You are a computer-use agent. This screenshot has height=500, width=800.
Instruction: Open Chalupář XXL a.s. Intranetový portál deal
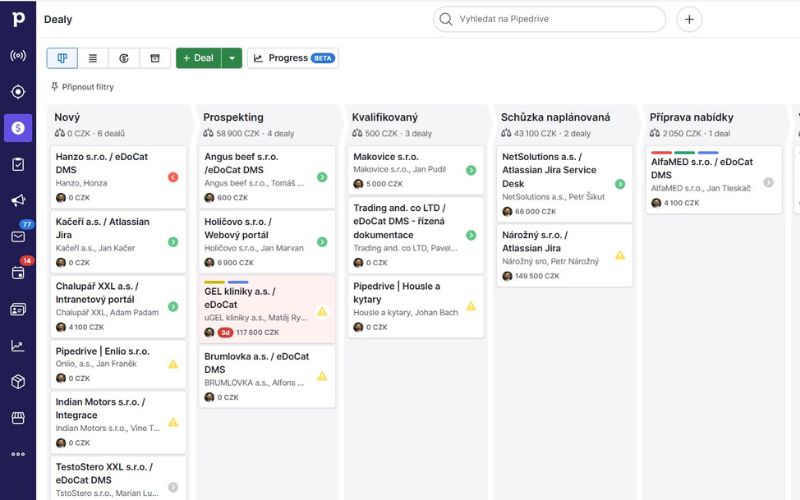pos(118,307)
